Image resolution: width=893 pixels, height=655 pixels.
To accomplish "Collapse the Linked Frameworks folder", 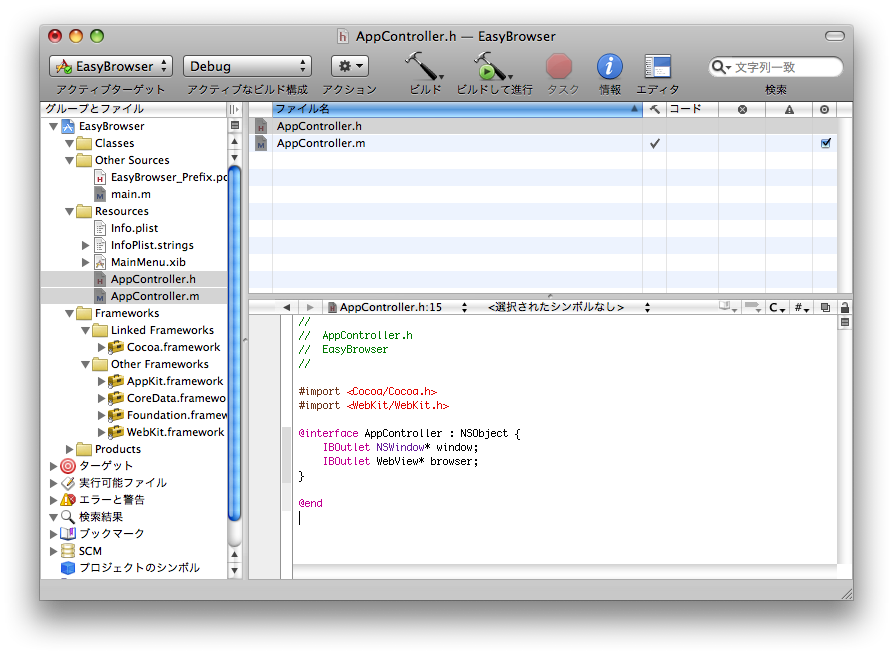I will [85, 330].
